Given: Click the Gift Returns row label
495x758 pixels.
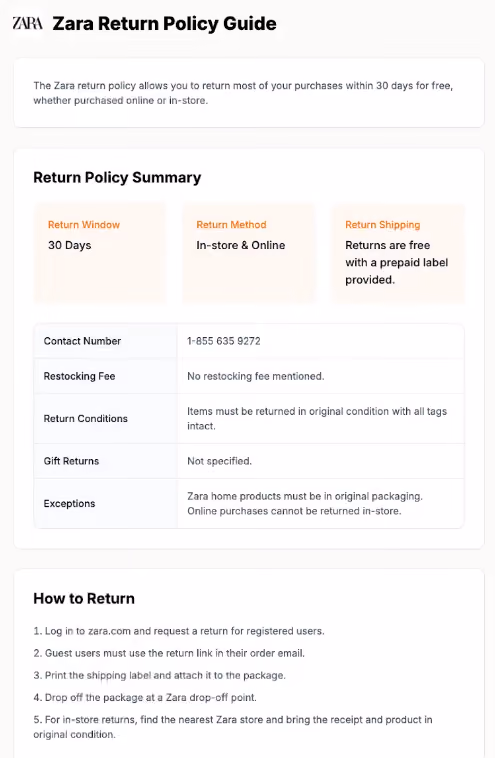Looking at the screenshot, I should (x=71, y=461).
